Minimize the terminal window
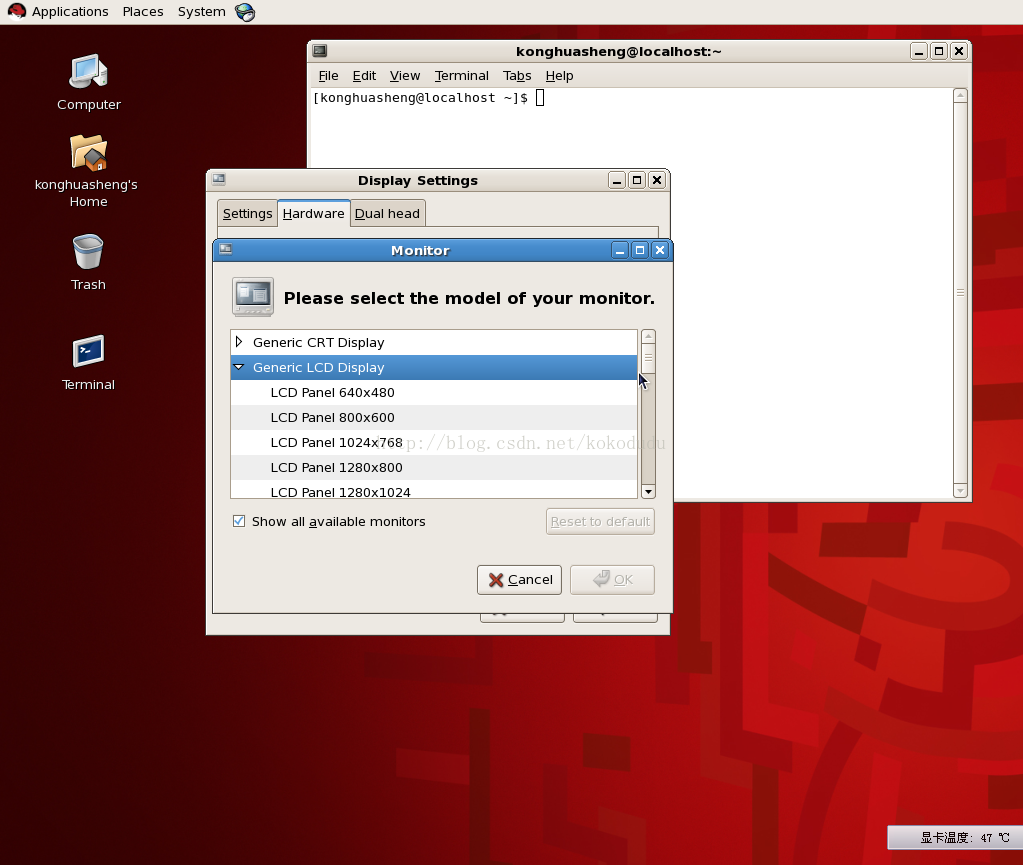 pos(919,52)
